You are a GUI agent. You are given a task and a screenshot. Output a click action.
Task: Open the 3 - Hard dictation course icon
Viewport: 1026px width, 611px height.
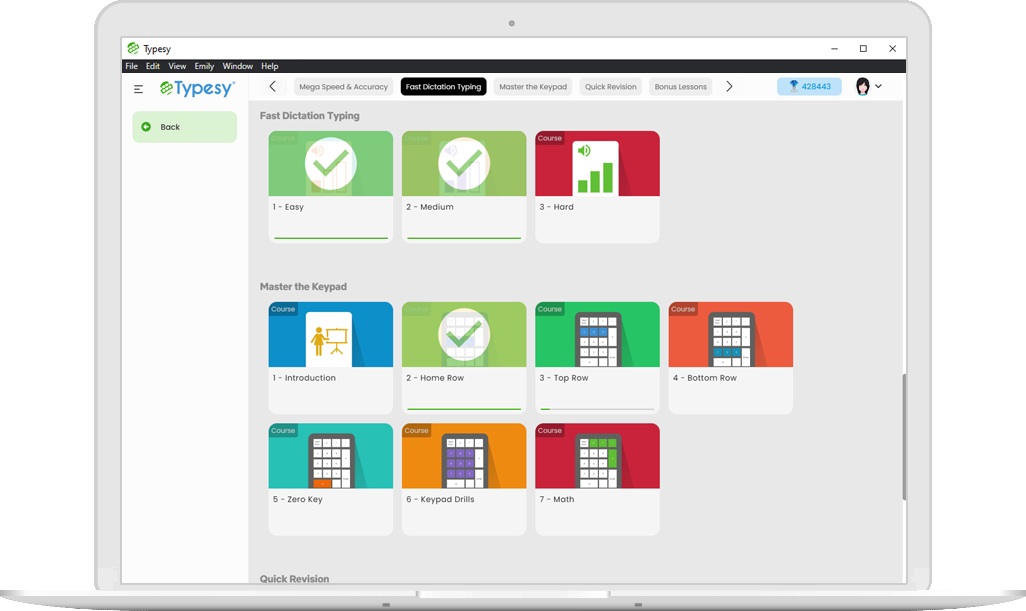pos(595,168)
